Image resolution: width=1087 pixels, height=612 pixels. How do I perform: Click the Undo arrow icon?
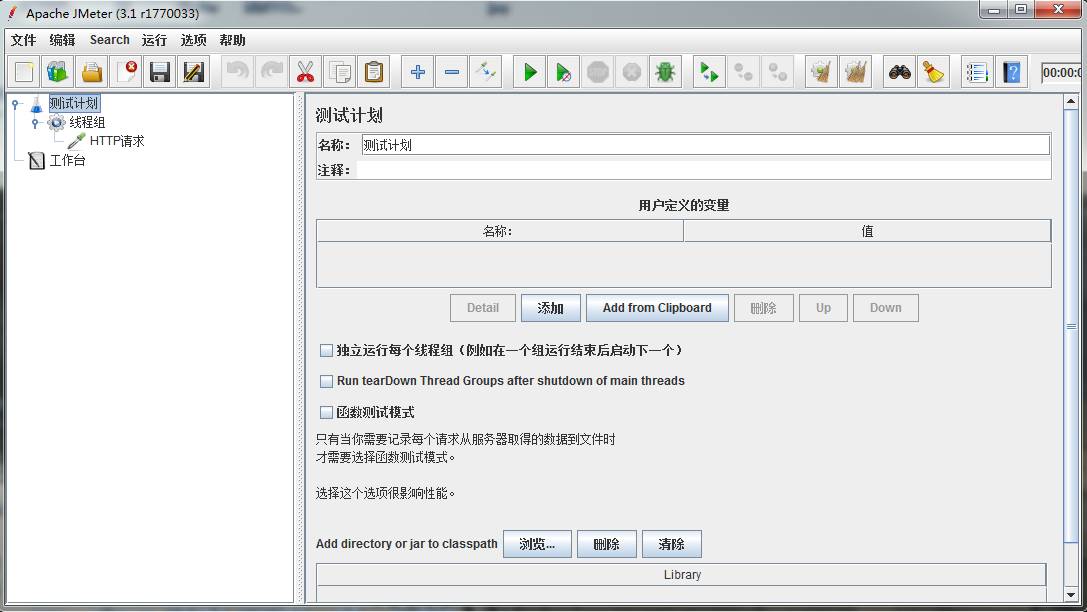(x=238, y=72)
